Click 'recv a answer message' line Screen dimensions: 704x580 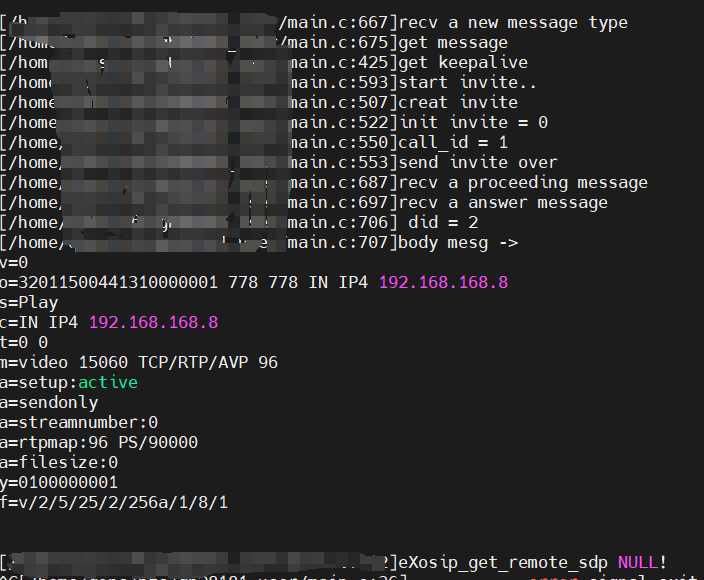pos(503,202)
